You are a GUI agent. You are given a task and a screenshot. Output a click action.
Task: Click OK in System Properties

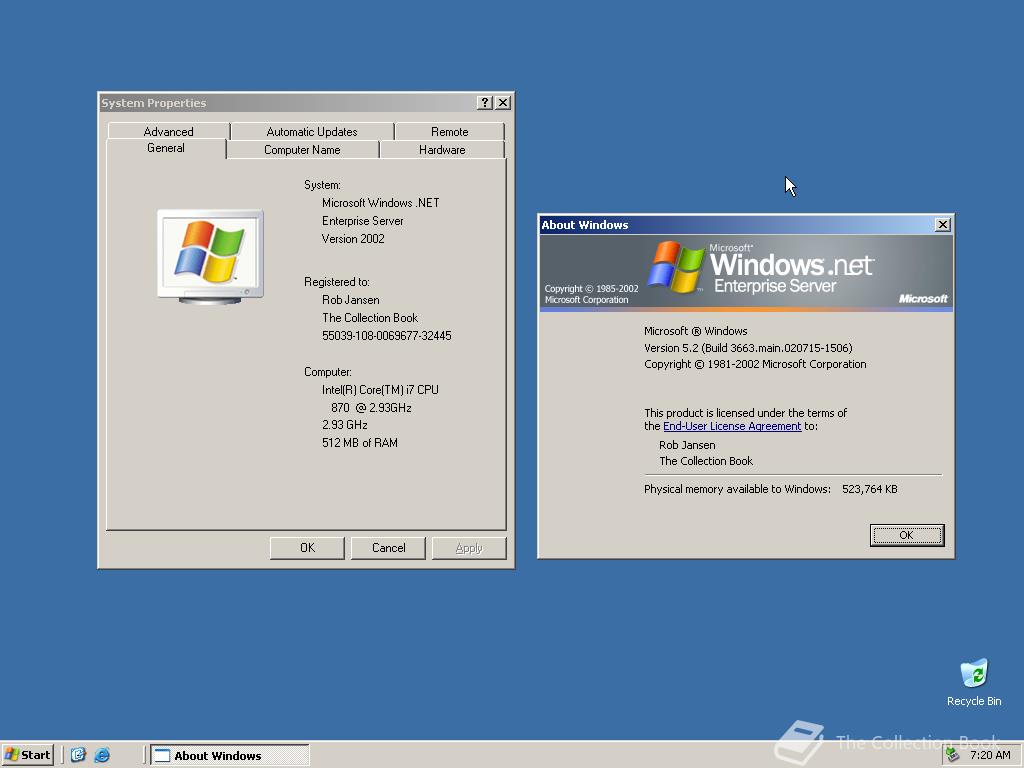(307, 548)
